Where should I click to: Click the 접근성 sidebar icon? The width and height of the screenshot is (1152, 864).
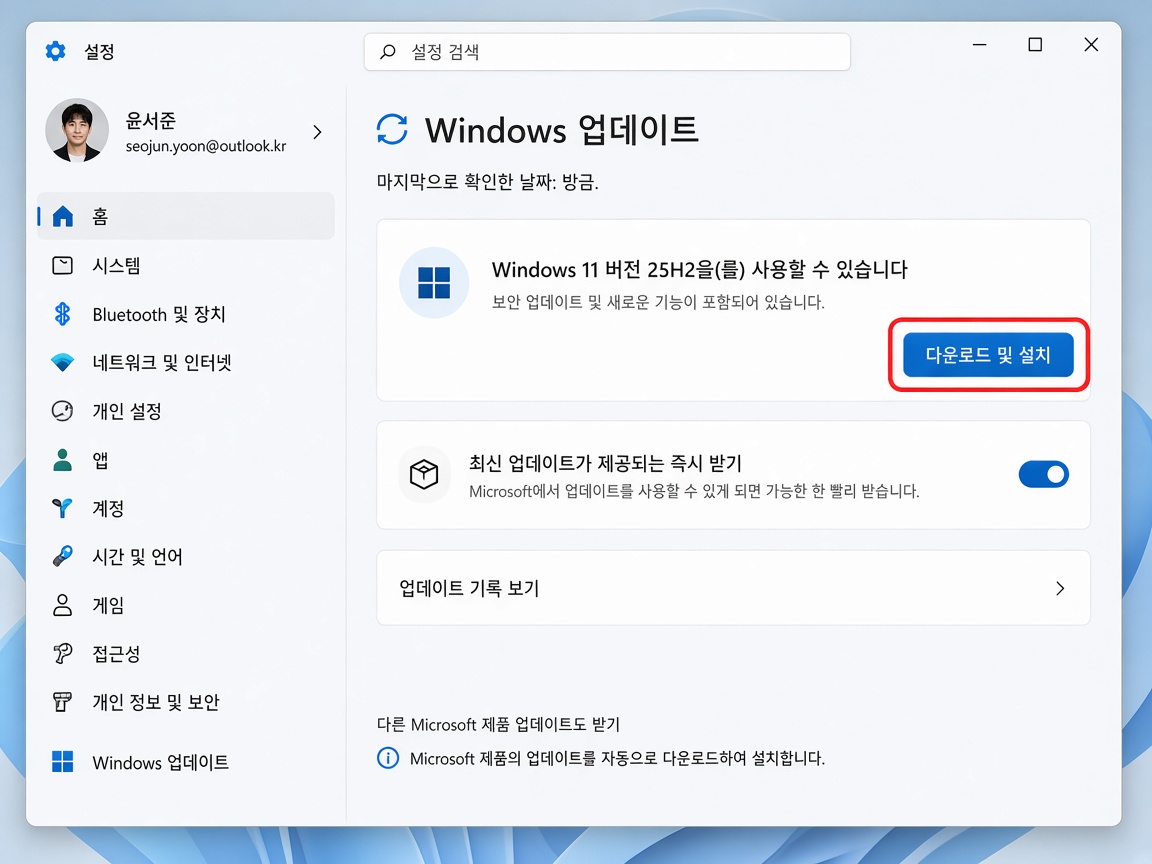[62, 653]
